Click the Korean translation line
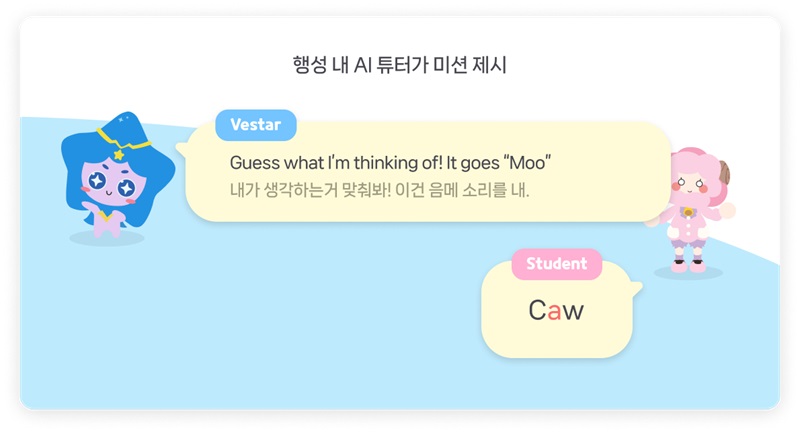 click(x=378, y=189)
